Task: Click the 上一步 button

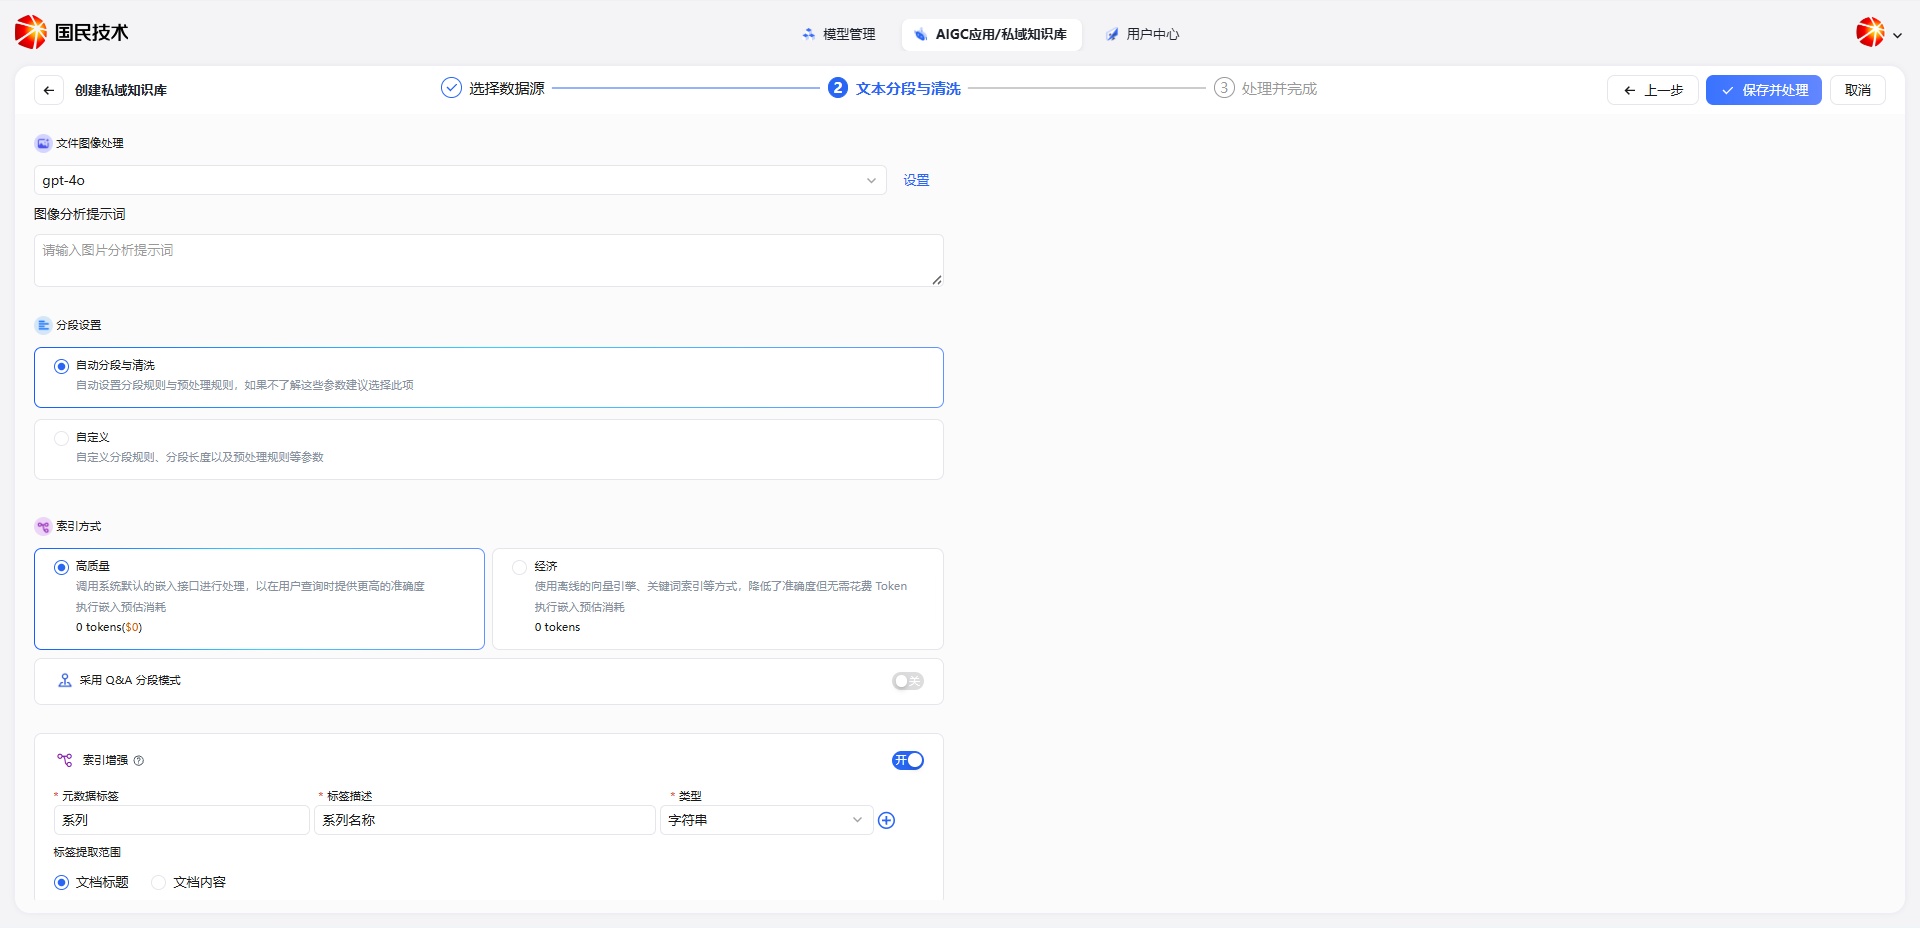Action: (x=1652, y=90)
